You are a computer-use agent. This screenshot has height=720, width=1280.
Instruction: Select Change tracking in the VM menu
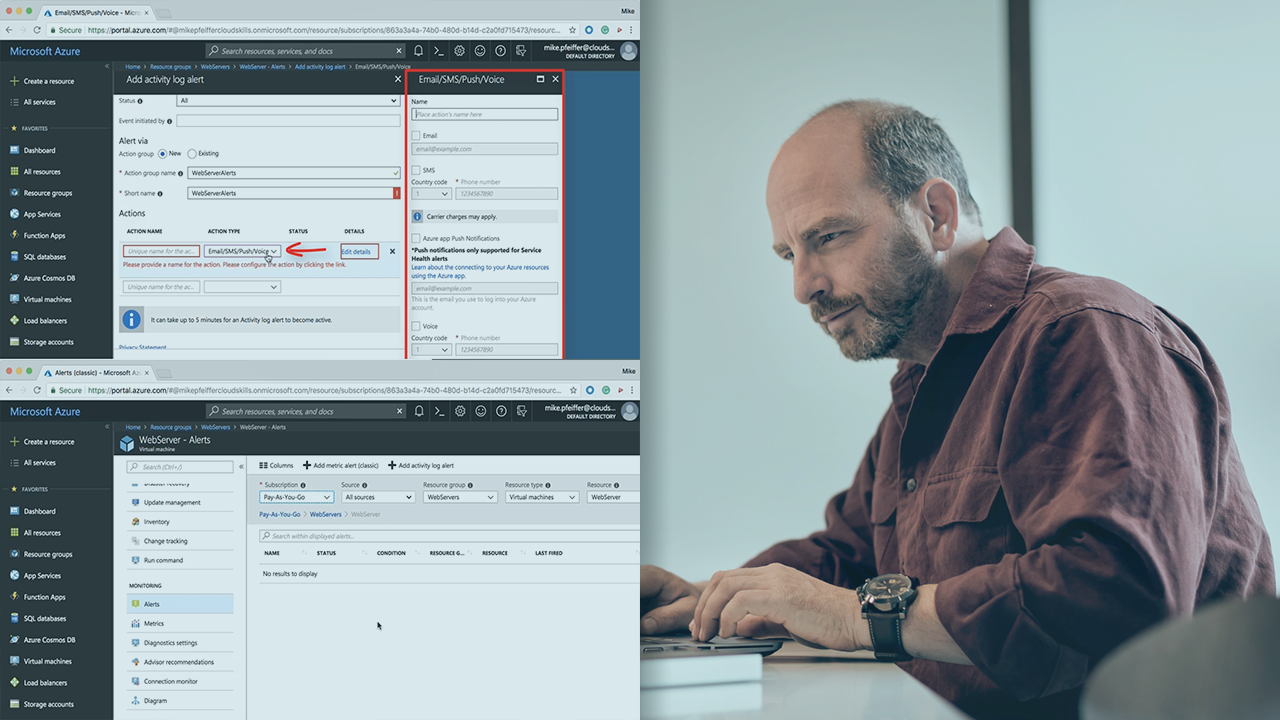(x=165, y=541)
